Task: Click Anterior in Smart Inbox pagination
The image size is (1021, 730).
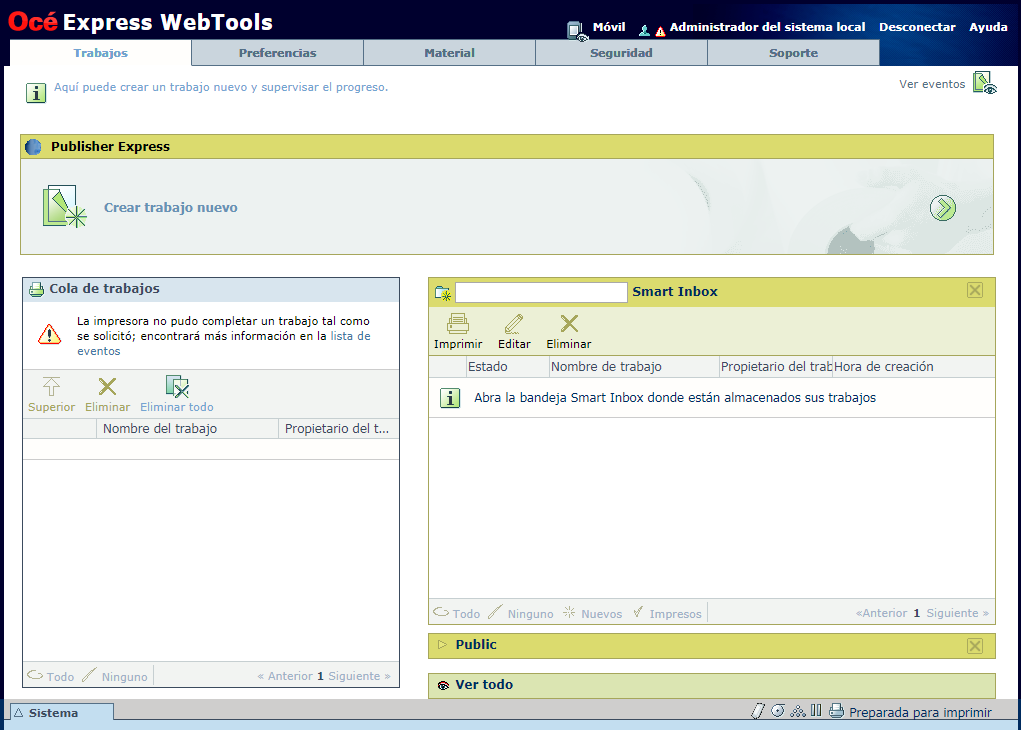Action: tap(882, 613)
